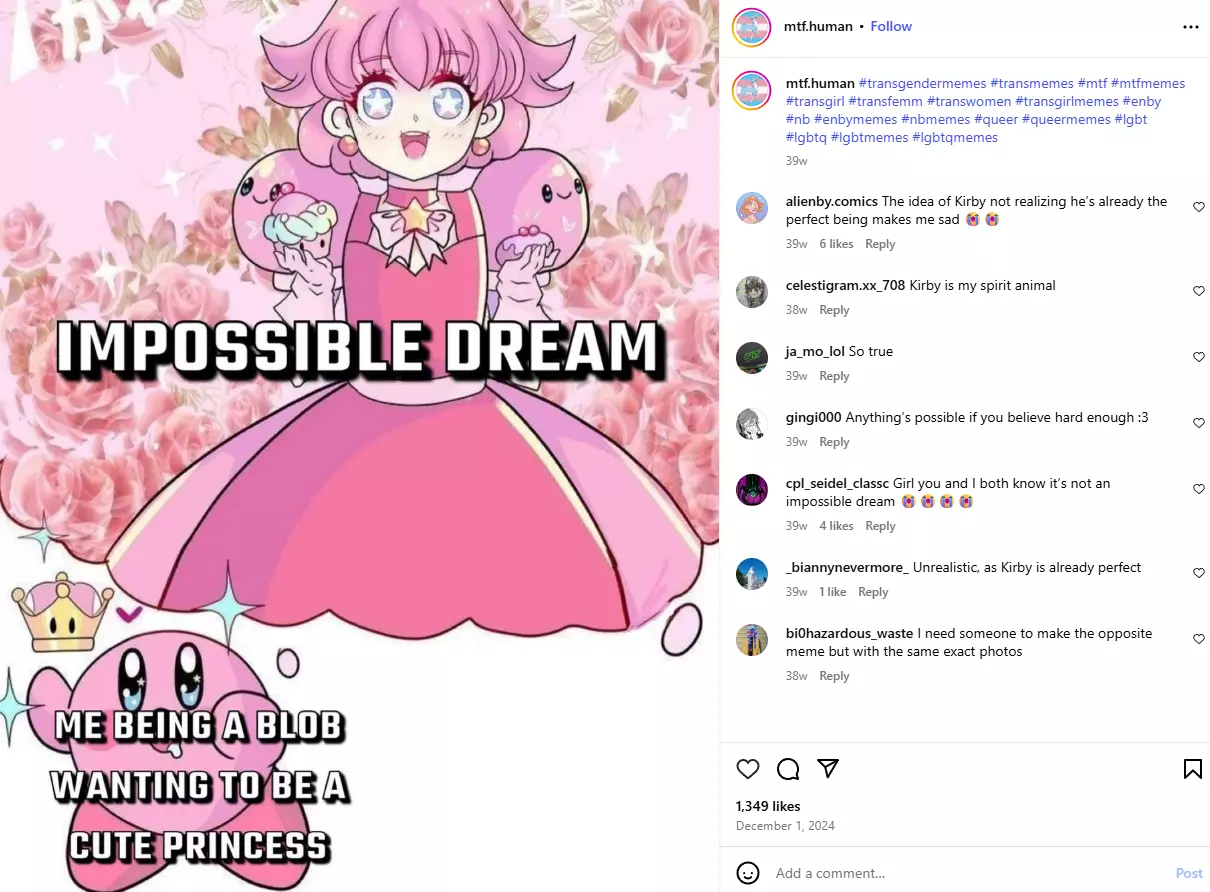
Task: Save the post with the bookmark icon
Action: point(1192,768)
